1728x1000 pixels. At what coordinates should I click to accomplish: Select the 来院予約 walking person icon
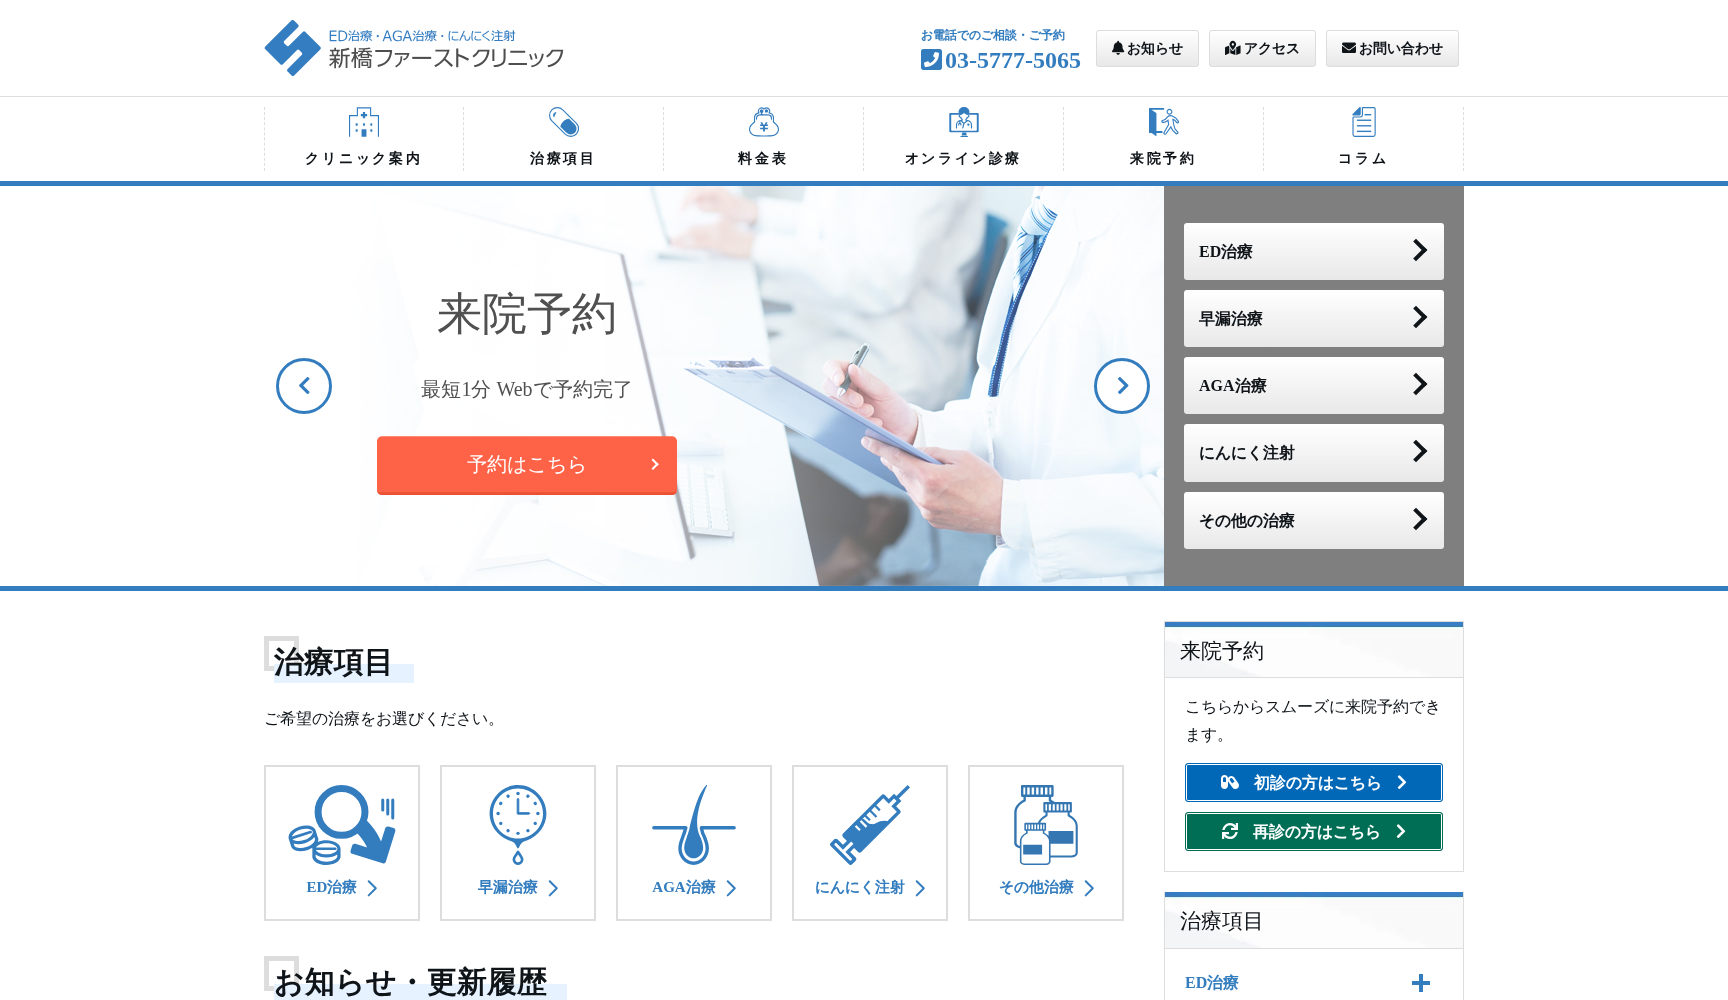coord(1163,122)
